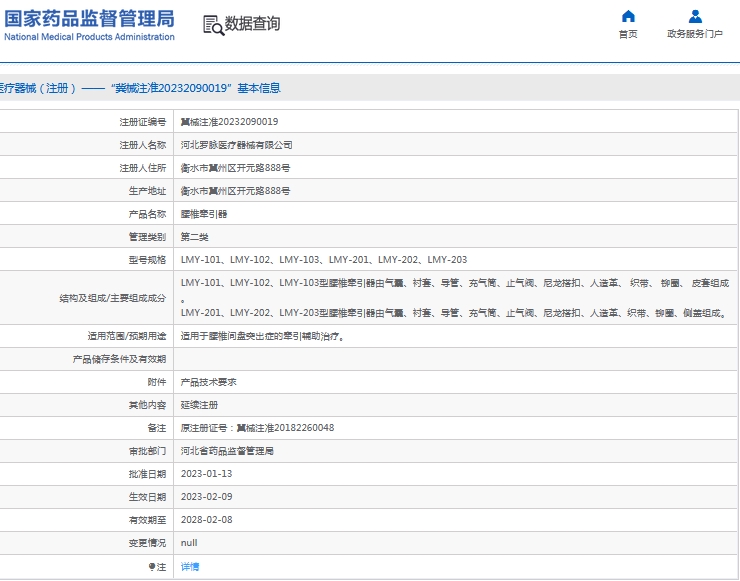Click the null value in 变更情况
Screen dimensions: 740x581
click(x=189, y=543)
